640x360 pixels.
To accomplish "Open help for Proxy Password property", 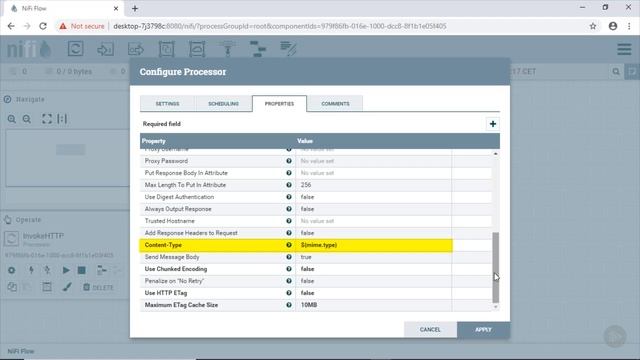I will point(289,161).
